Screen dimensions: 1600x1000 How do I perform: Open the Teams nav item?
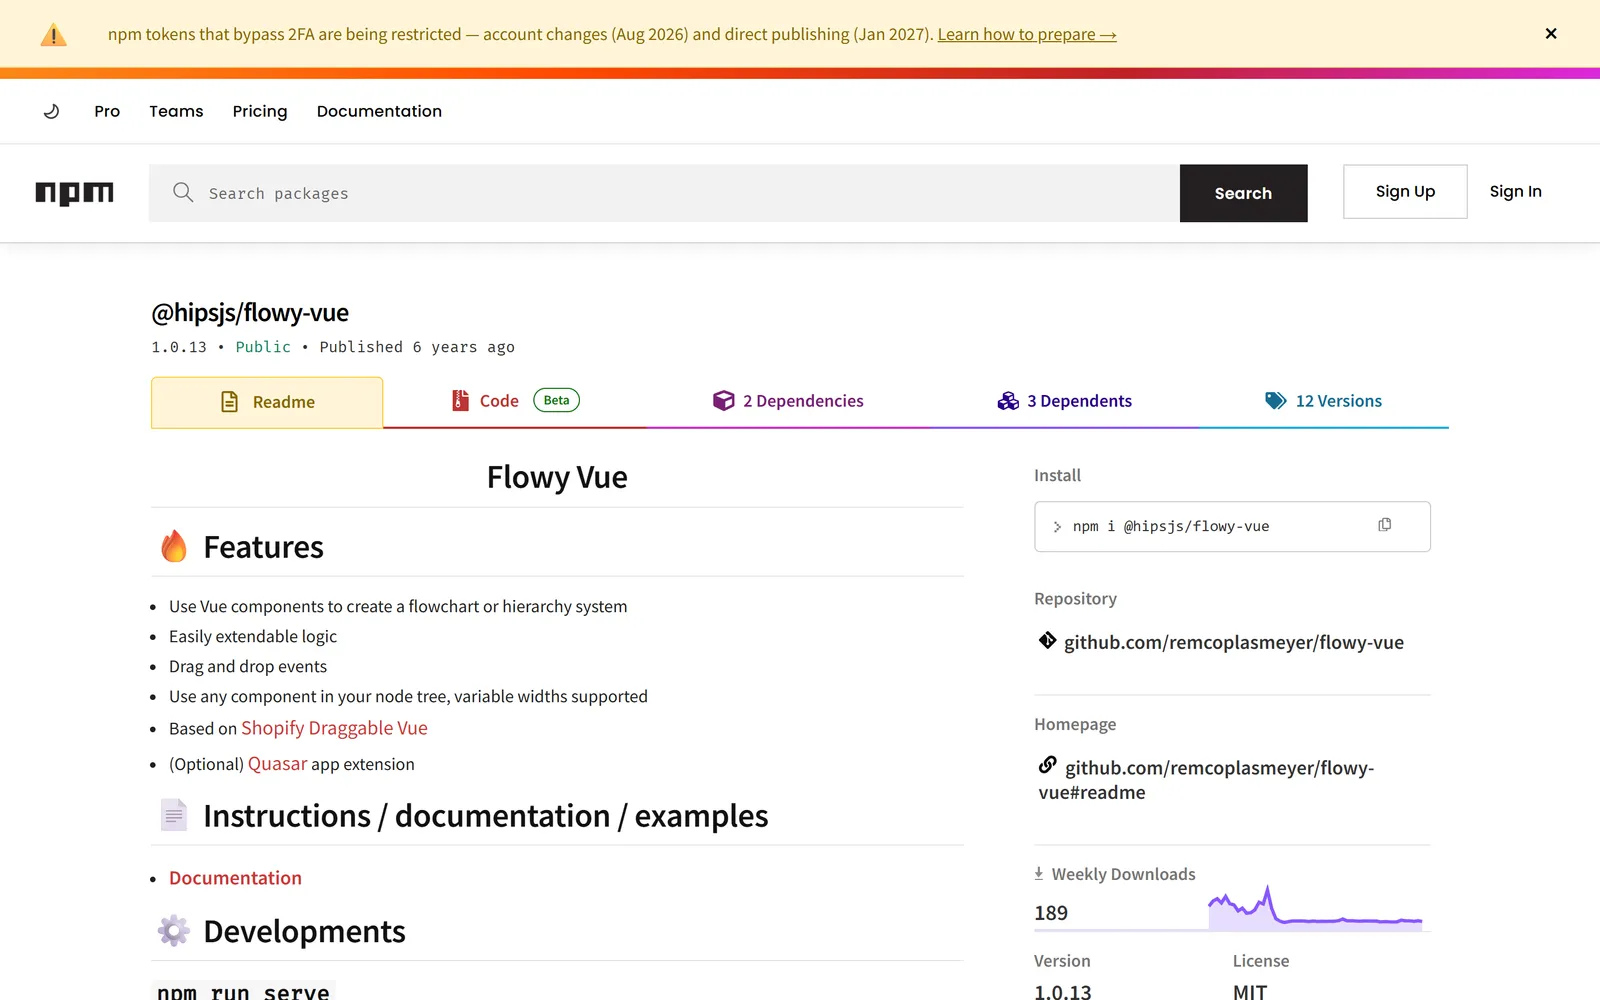176,111
